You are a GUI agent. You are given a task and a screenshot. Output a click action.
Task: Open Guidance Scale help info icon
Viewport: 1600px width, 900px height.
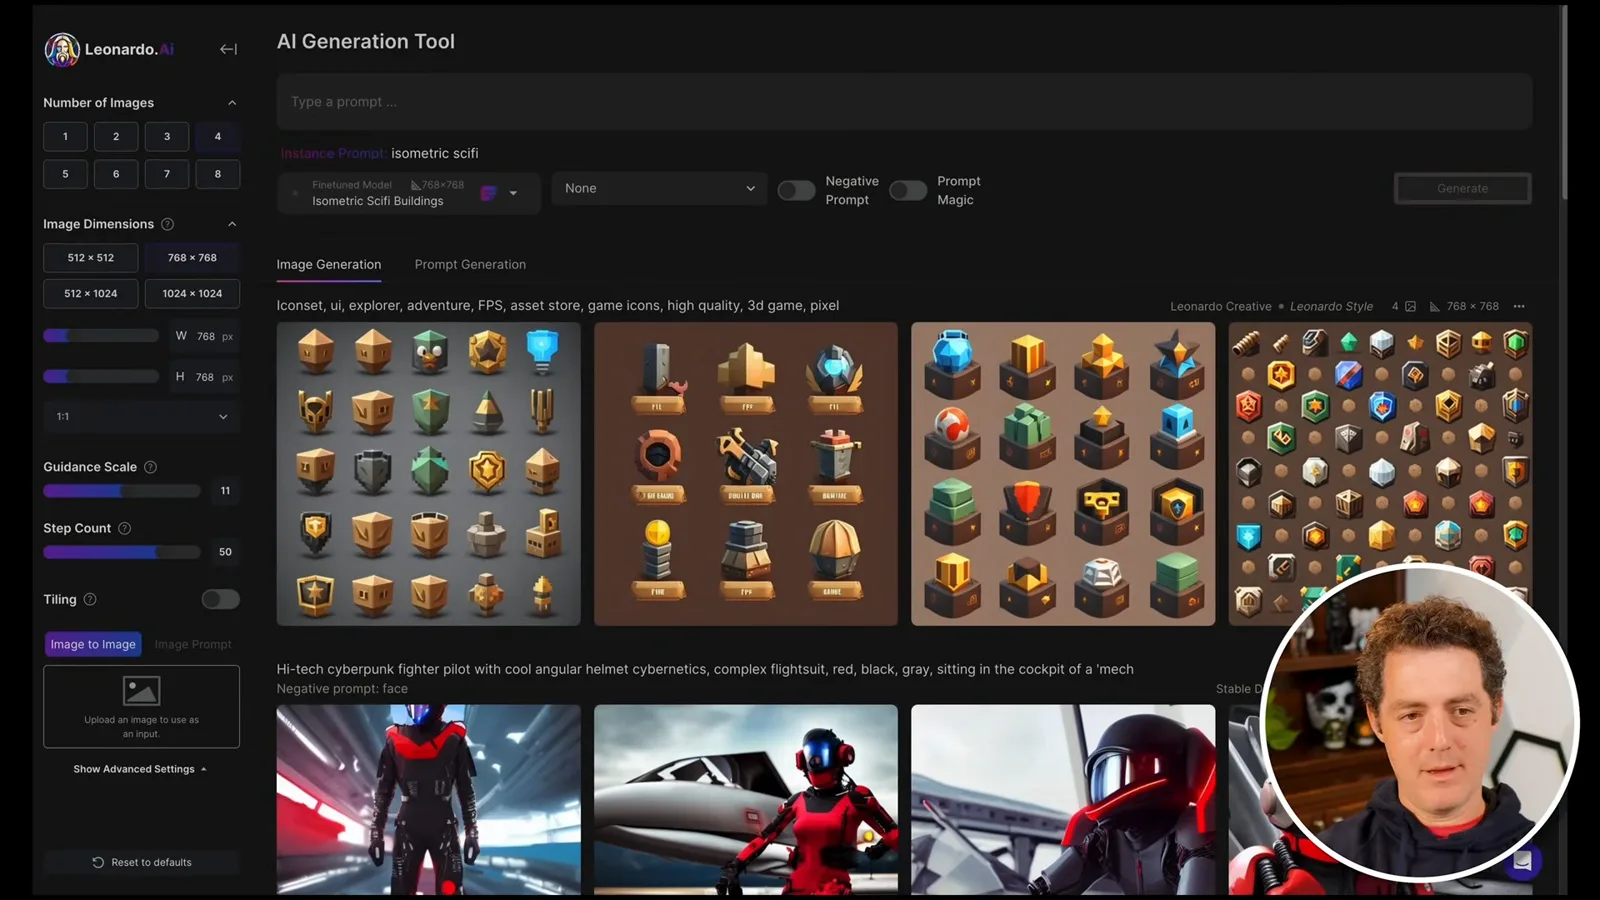coord(150,467)
